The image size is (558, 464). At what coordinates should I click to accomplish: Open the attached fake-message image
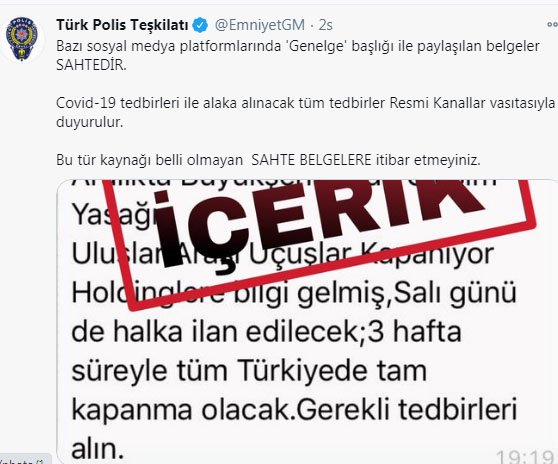click(x=307, y=322)
